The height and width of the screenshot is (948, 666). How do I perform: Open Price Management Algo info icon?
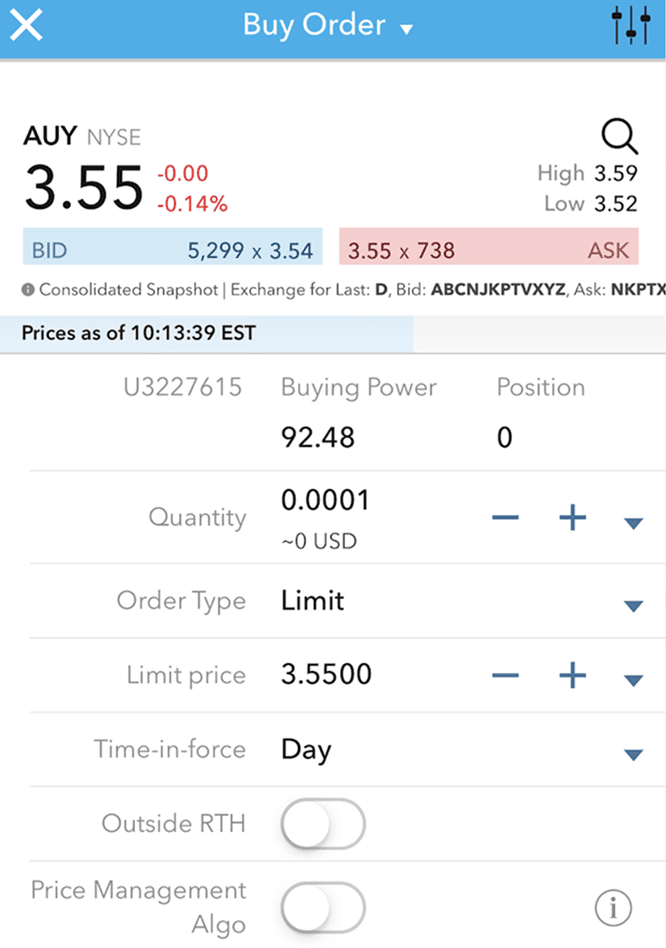613,907
